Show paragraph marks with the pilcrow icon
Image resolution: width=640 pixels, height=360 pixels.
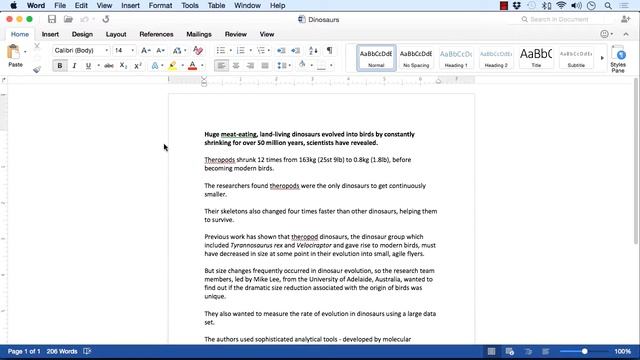tap(329, 51)
